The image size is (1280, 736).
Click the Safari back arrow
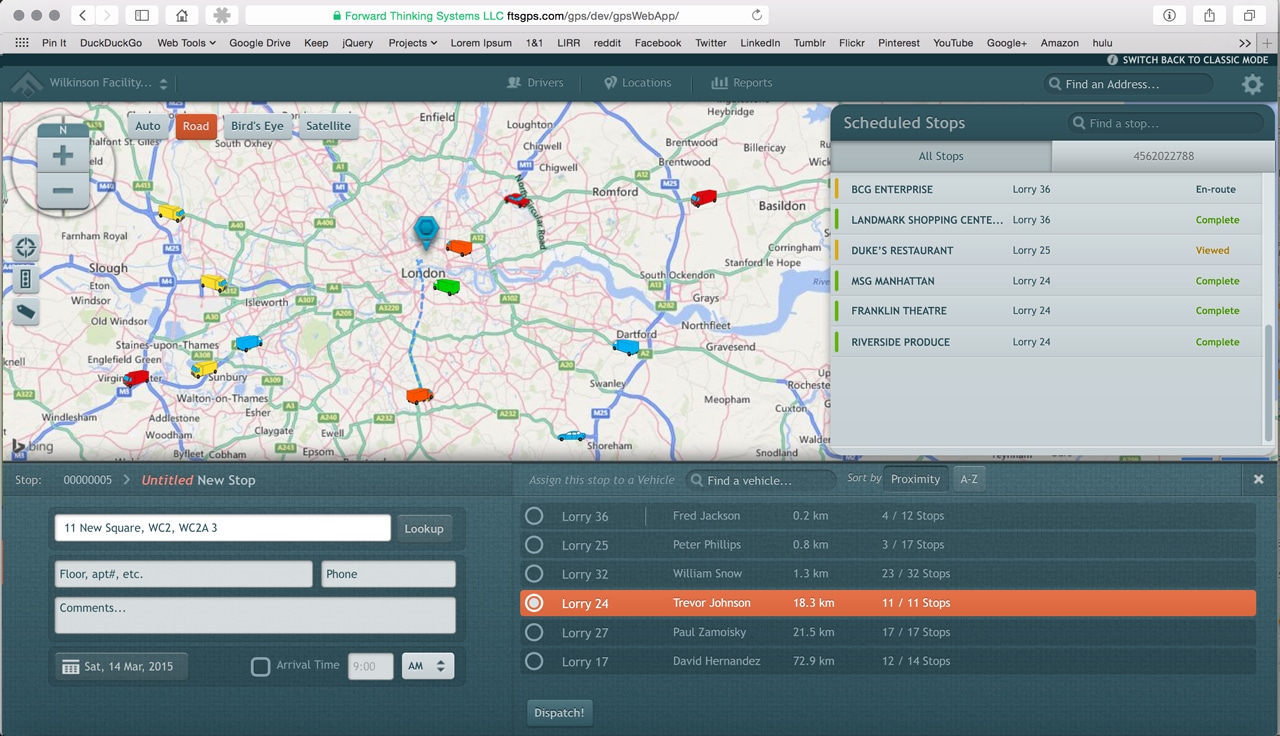click(82, 15)
